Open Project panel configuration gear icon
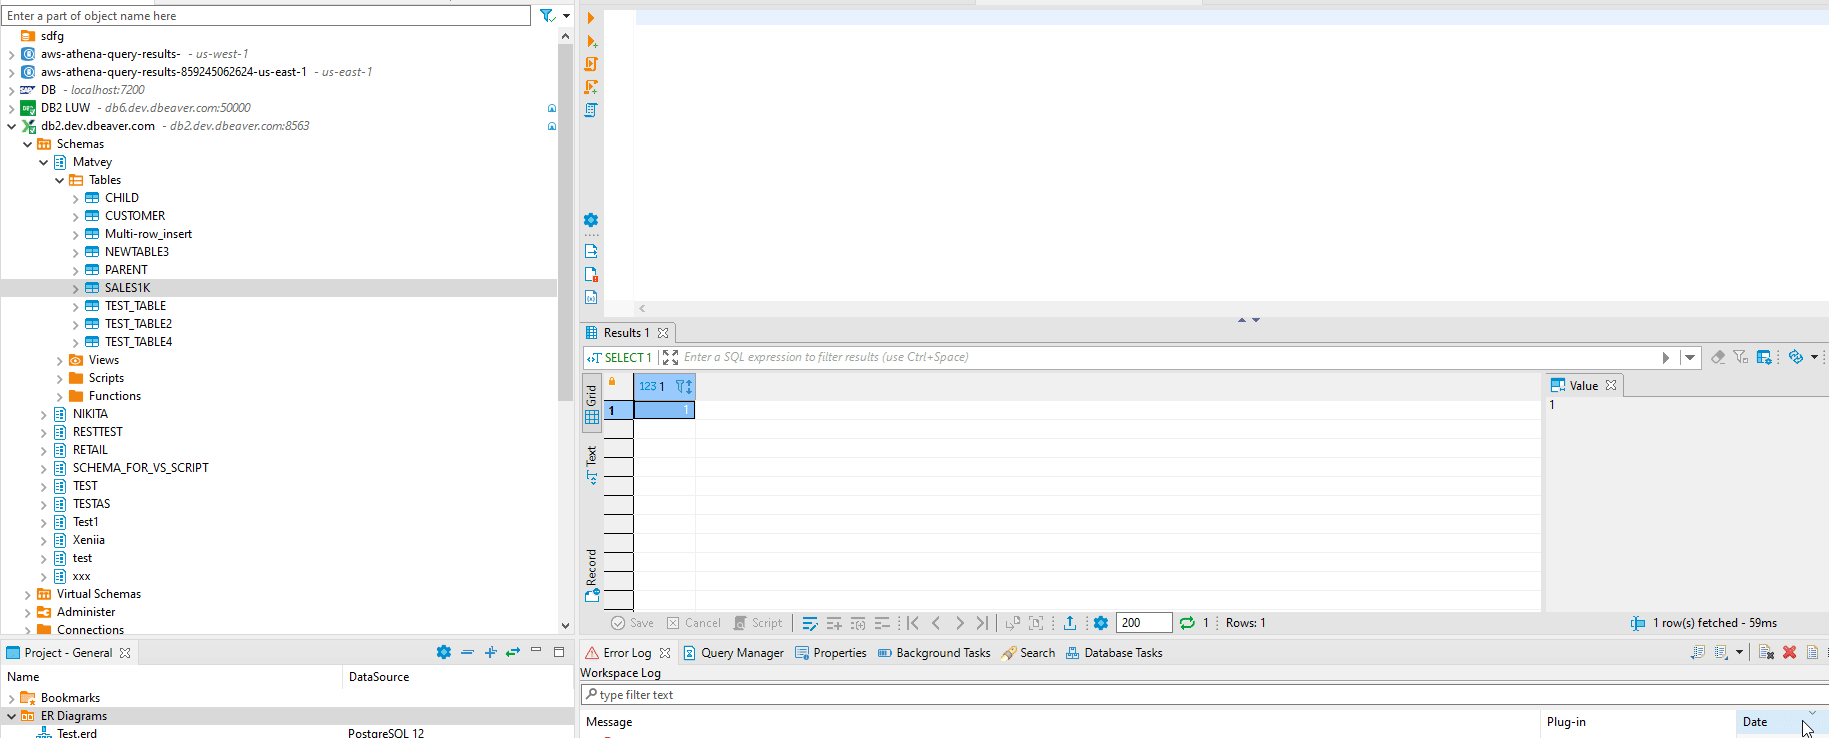The width and height of the screenshot is (1829, 738). (444, 652)
